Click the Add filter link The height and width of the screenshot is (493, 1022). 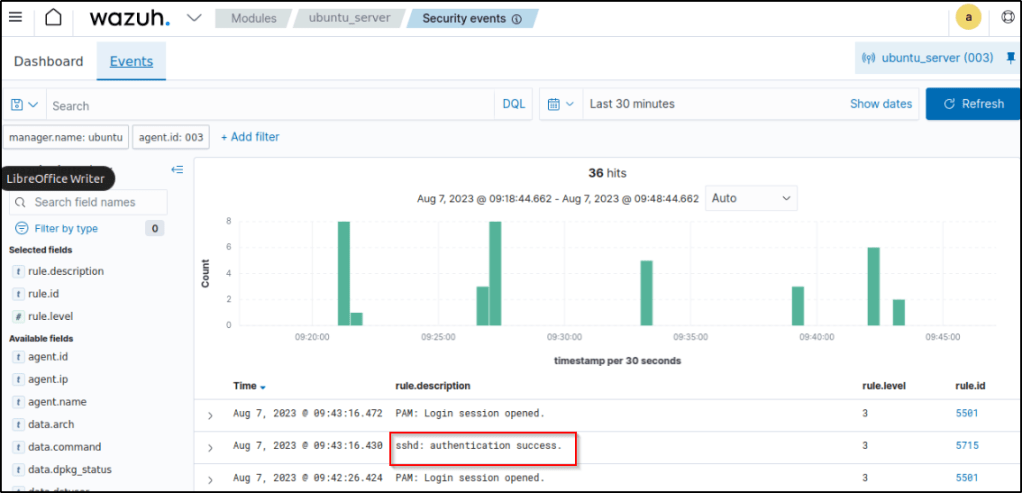[250, 136]
